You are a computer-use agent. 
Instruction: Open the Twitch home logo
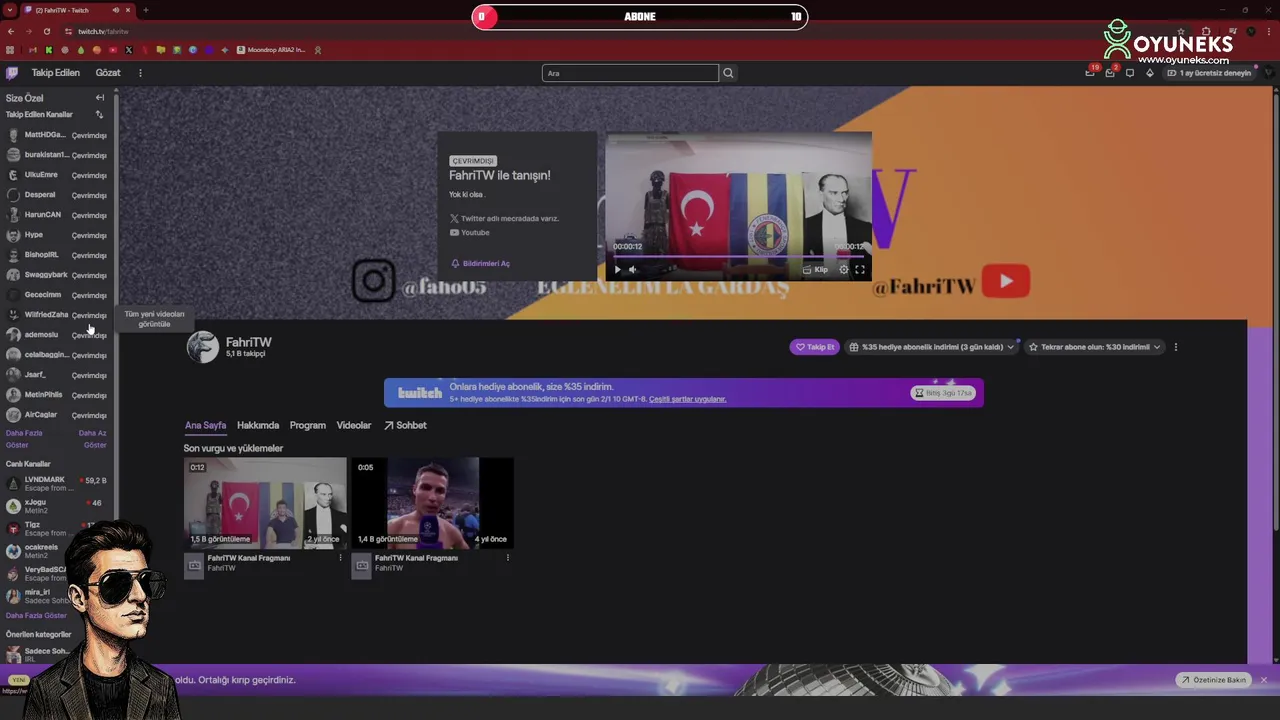click(x=12, y=73)
